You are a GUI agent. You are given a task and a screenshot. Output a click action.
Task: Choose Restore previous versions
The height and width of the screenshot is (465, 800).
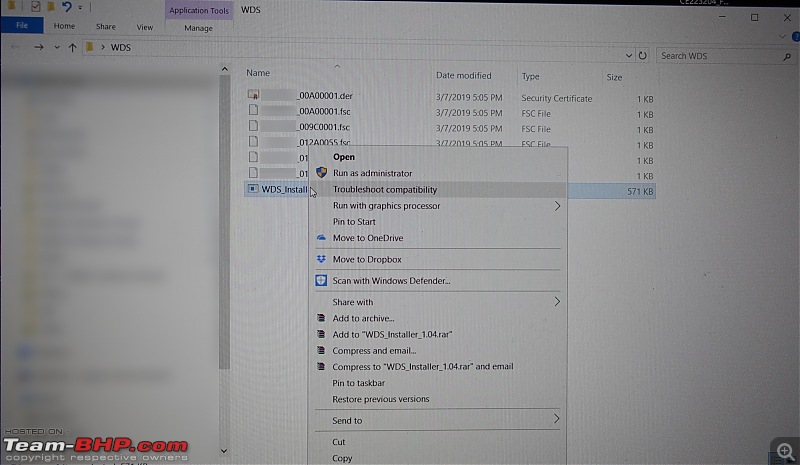(381, 399)
